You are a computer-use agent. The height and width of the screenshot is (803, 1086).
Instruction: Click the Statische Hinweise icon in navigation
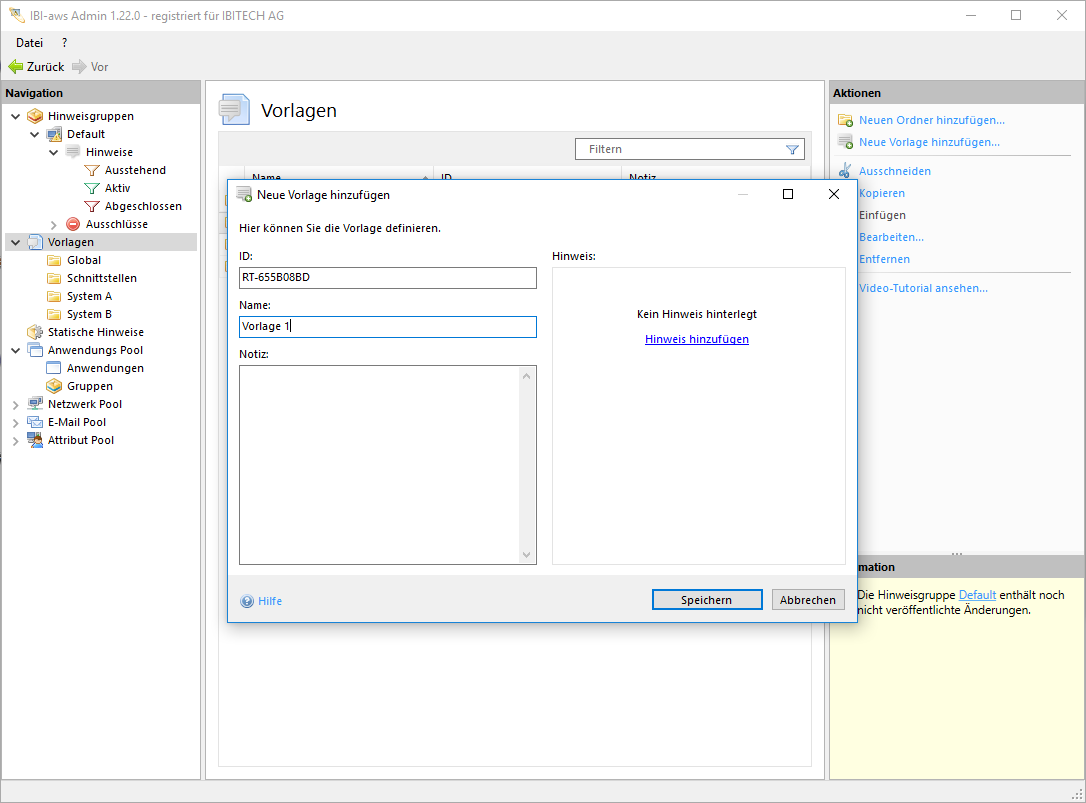(35, 332)
